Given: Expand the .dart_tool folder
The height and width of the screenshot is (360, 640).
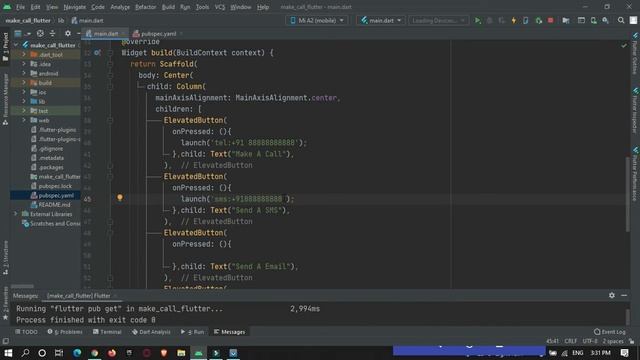Looking at the screenshot, I should (x=24, y=54).
